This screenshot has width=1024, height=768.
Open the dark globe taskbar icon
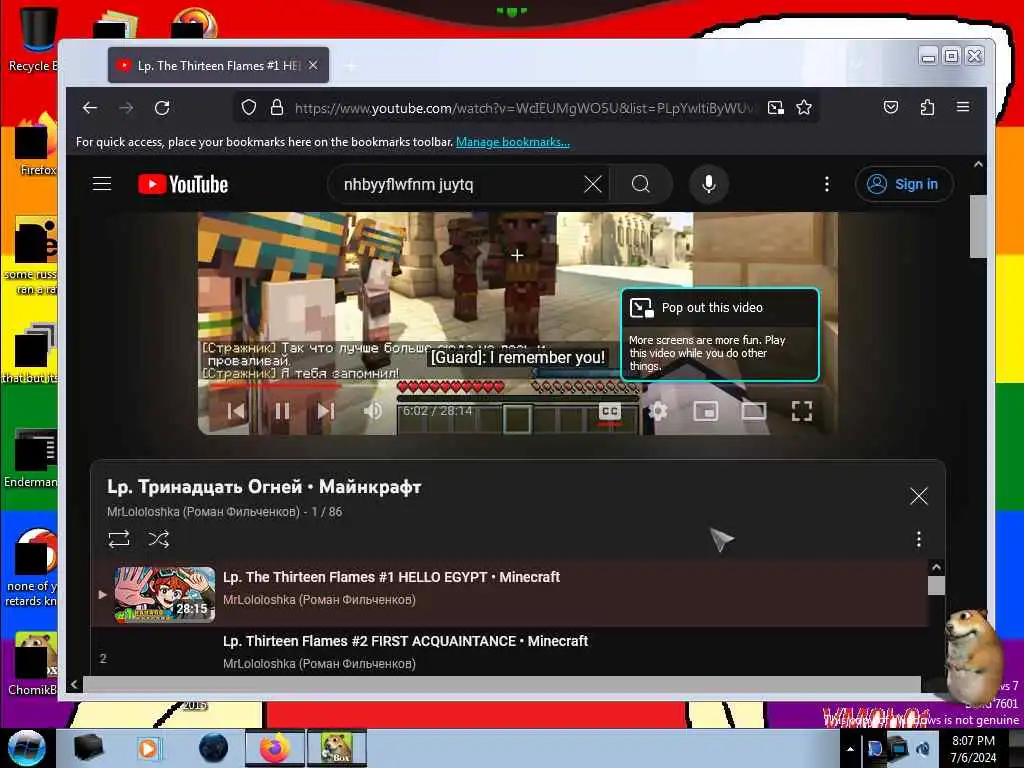coord(214,748)
